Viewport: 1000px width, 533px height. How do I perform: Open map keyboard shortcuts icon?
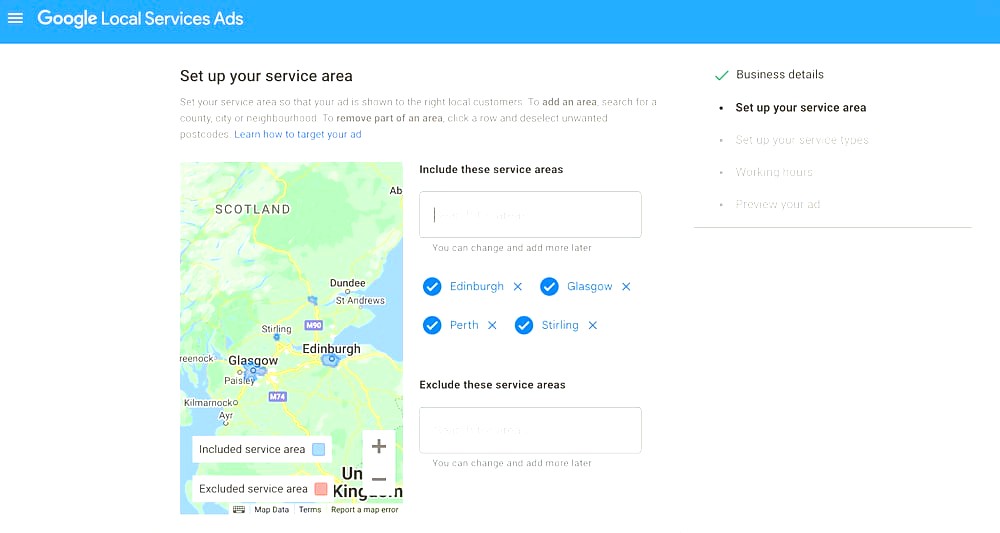(239, 509)
